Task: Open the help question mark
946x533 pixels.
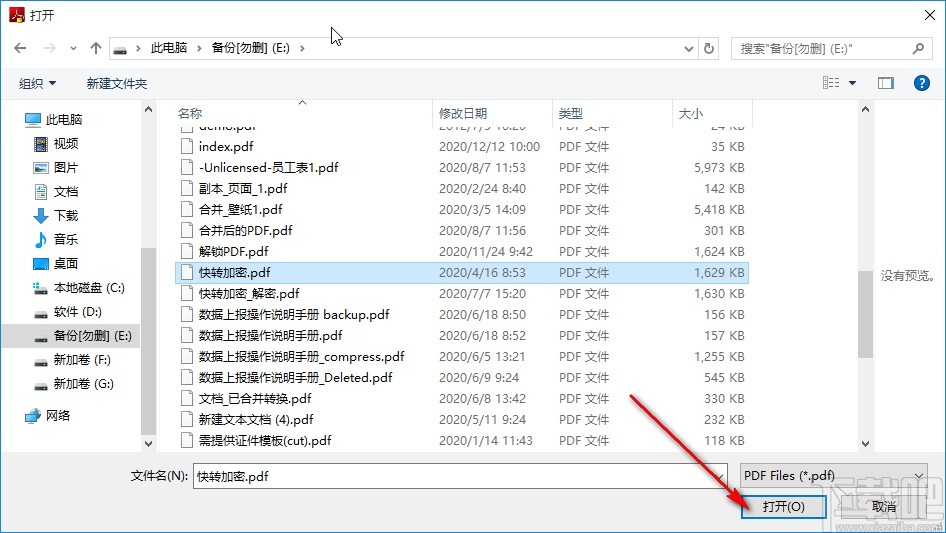Action: tap(921, 83)
